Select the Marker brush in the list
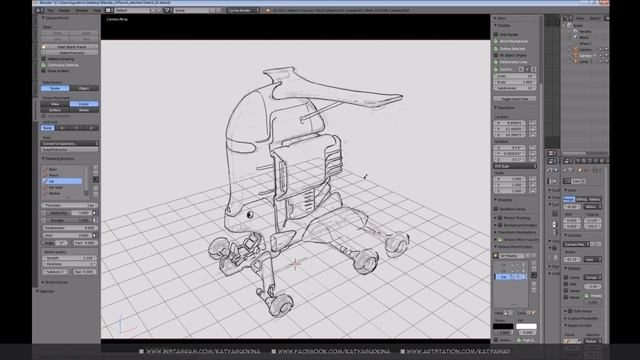 [x=62, y=193]
